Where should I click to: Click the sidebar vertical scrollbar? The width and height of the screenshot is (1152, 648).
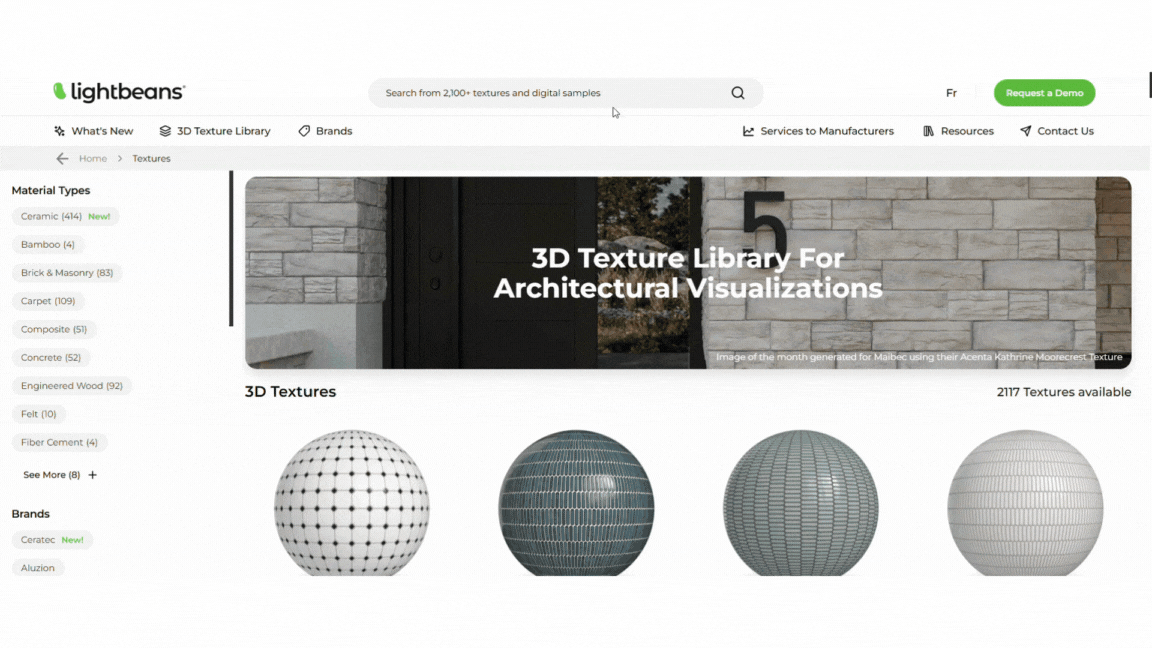[x=231, y=248]
